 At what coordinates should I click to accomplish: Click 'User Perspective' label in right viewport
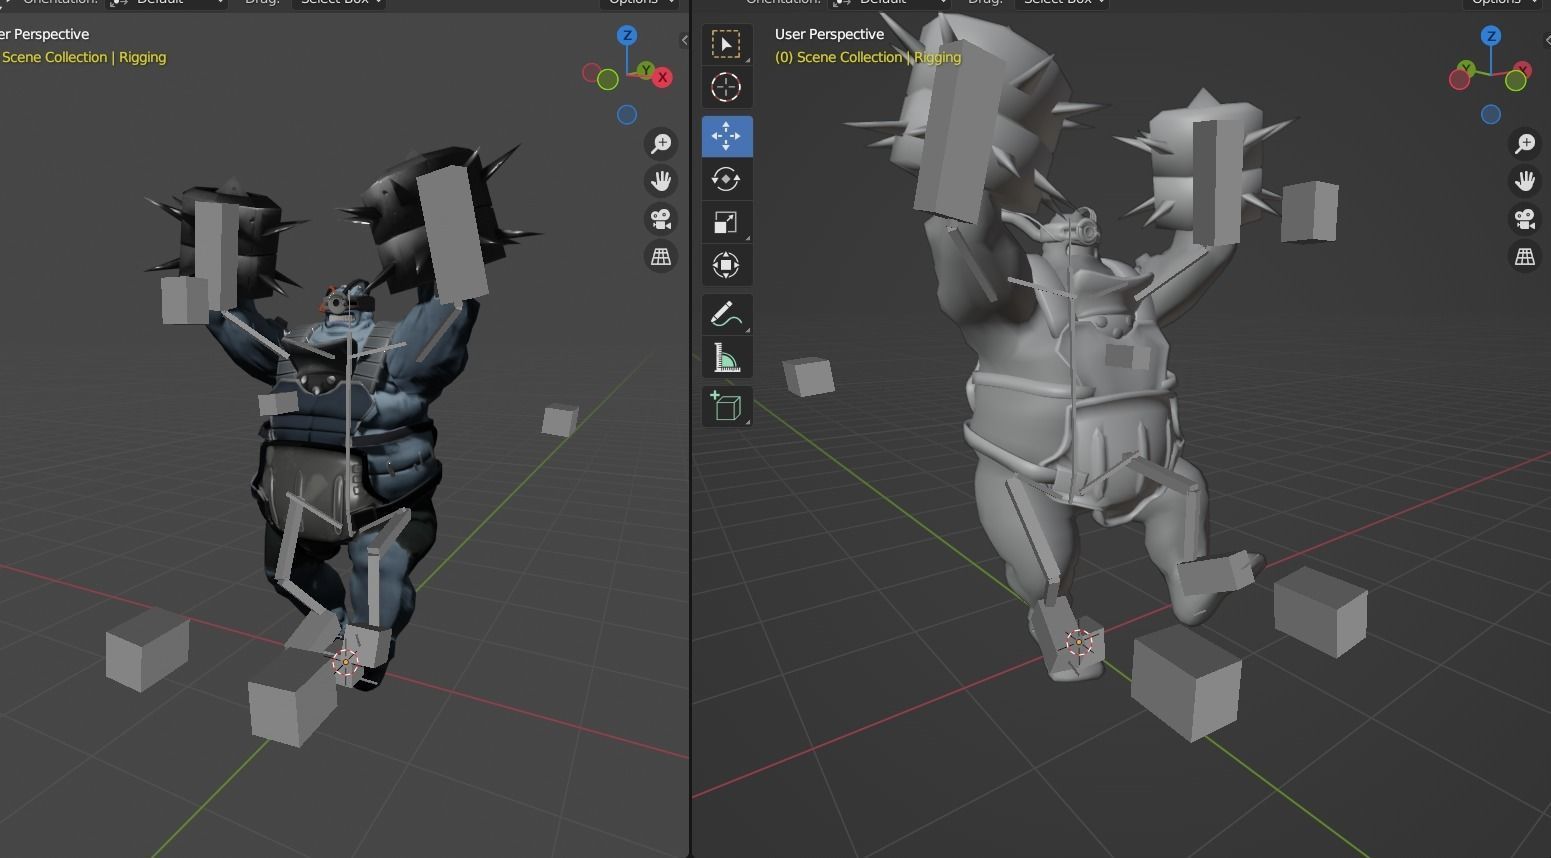(830, 34)
